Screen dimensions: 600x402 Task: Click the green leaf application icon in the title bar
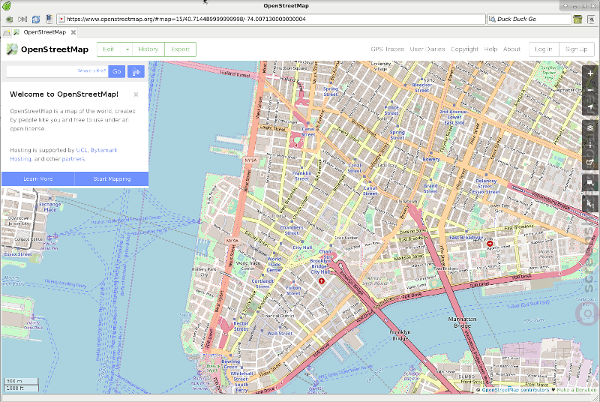point(7,5)
